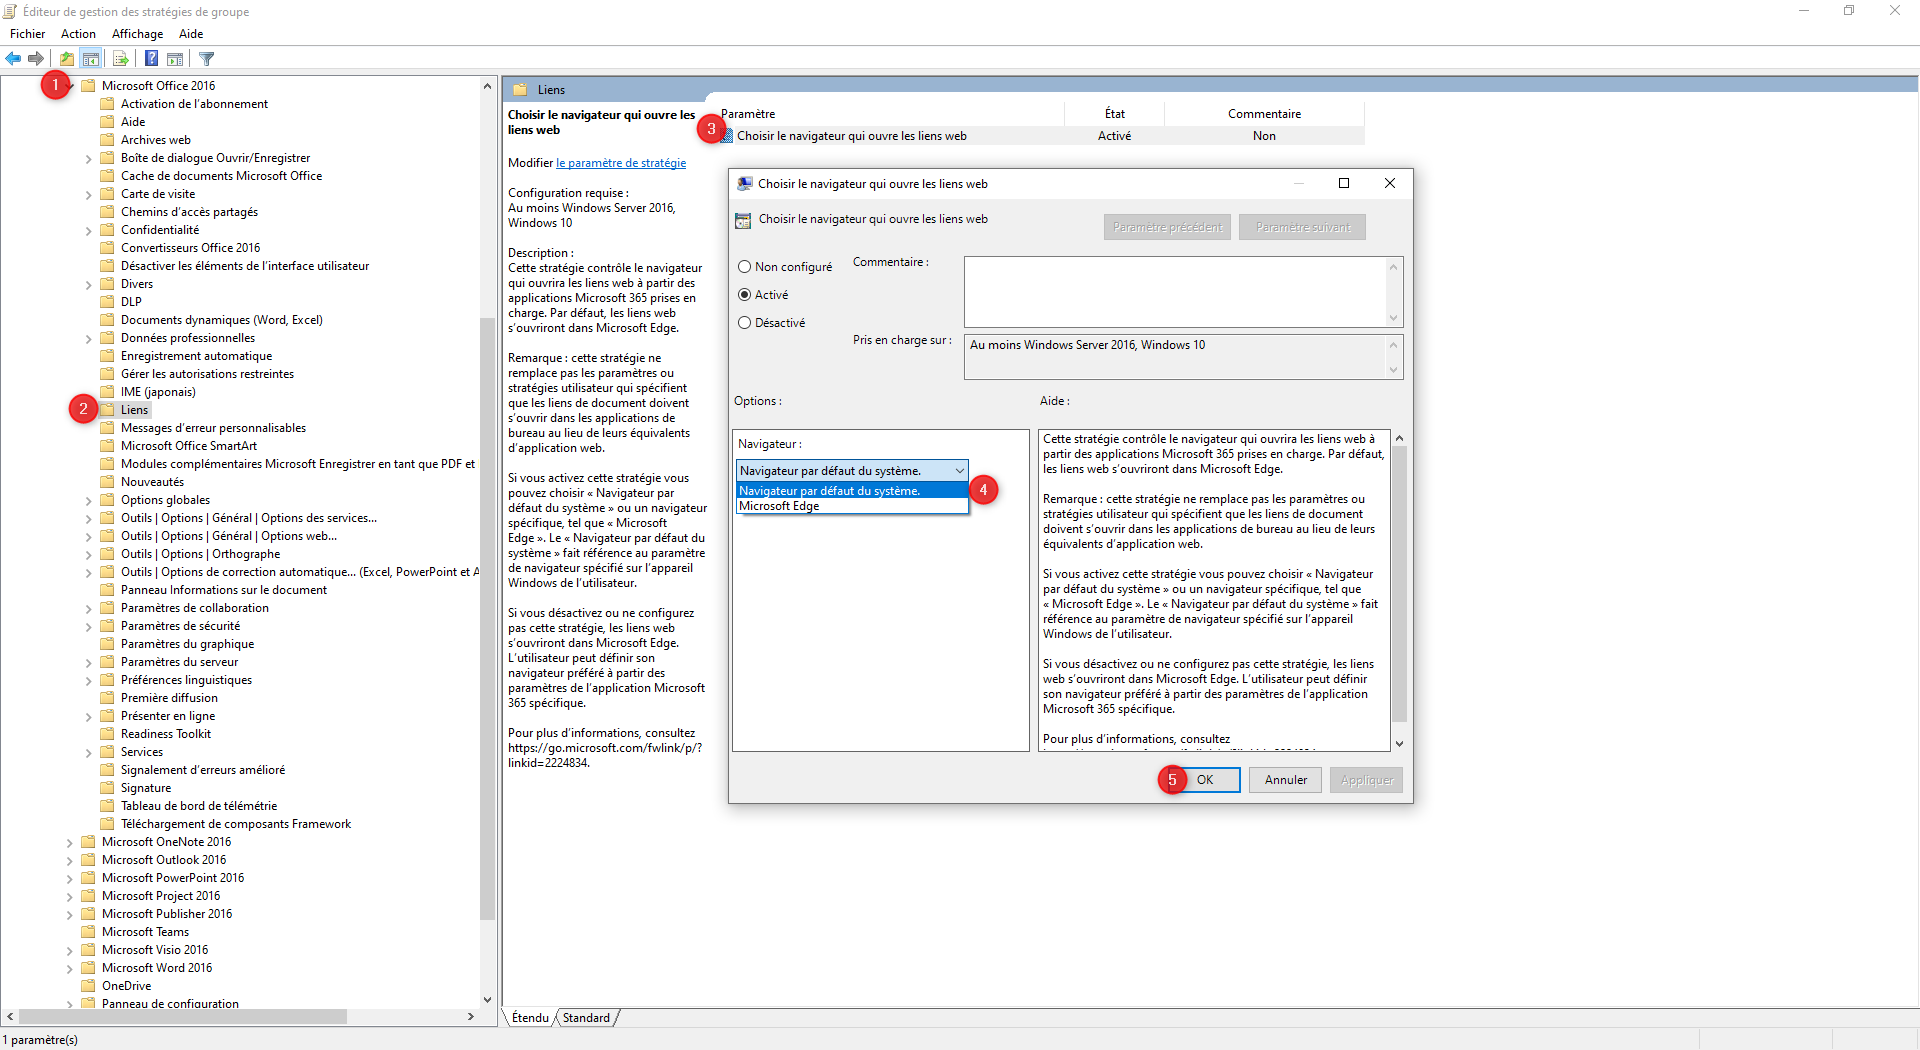The width and height of the screenshot is (1920, 1050).
Task: Select Microsoft Outlook 2016 in tree
Action: (164, 860)
